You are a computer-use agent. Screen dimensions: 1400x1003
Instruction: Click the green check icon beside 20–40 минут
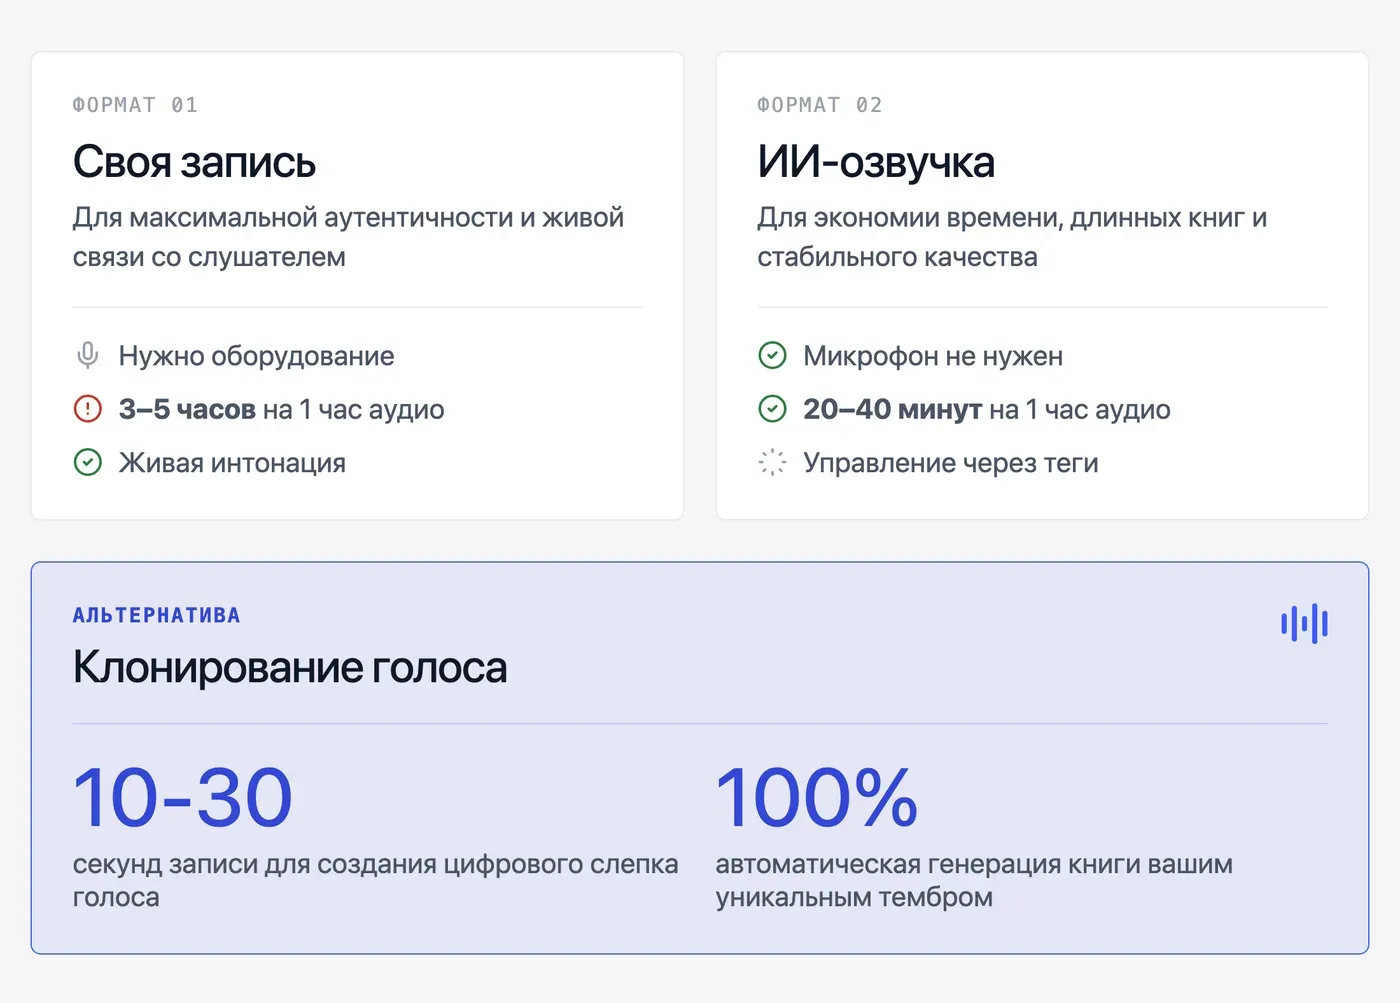point(772,409)
